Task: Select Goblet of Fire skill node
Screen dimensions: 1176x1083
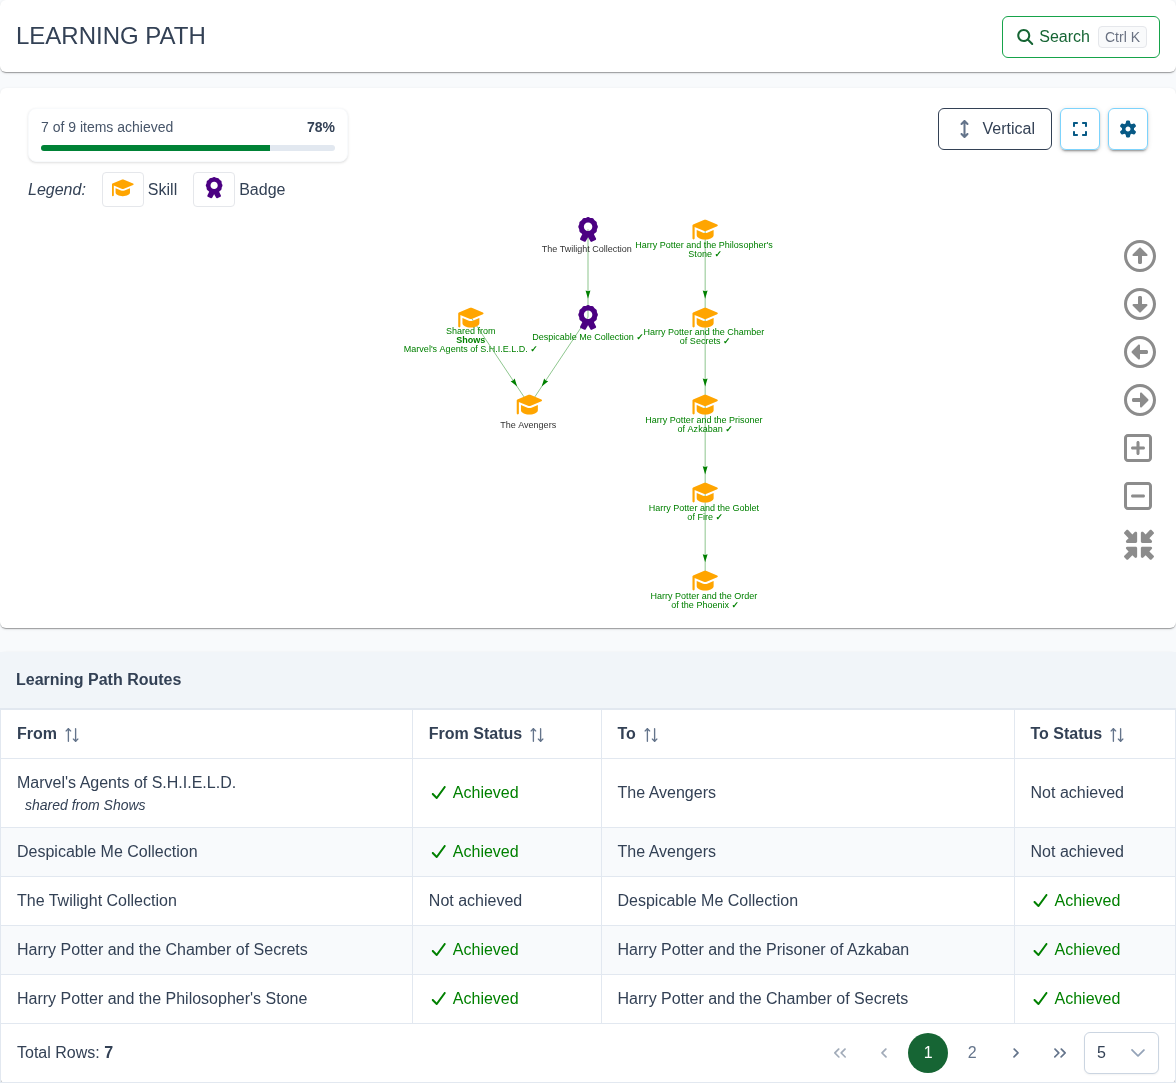Action: coord(705,493)
